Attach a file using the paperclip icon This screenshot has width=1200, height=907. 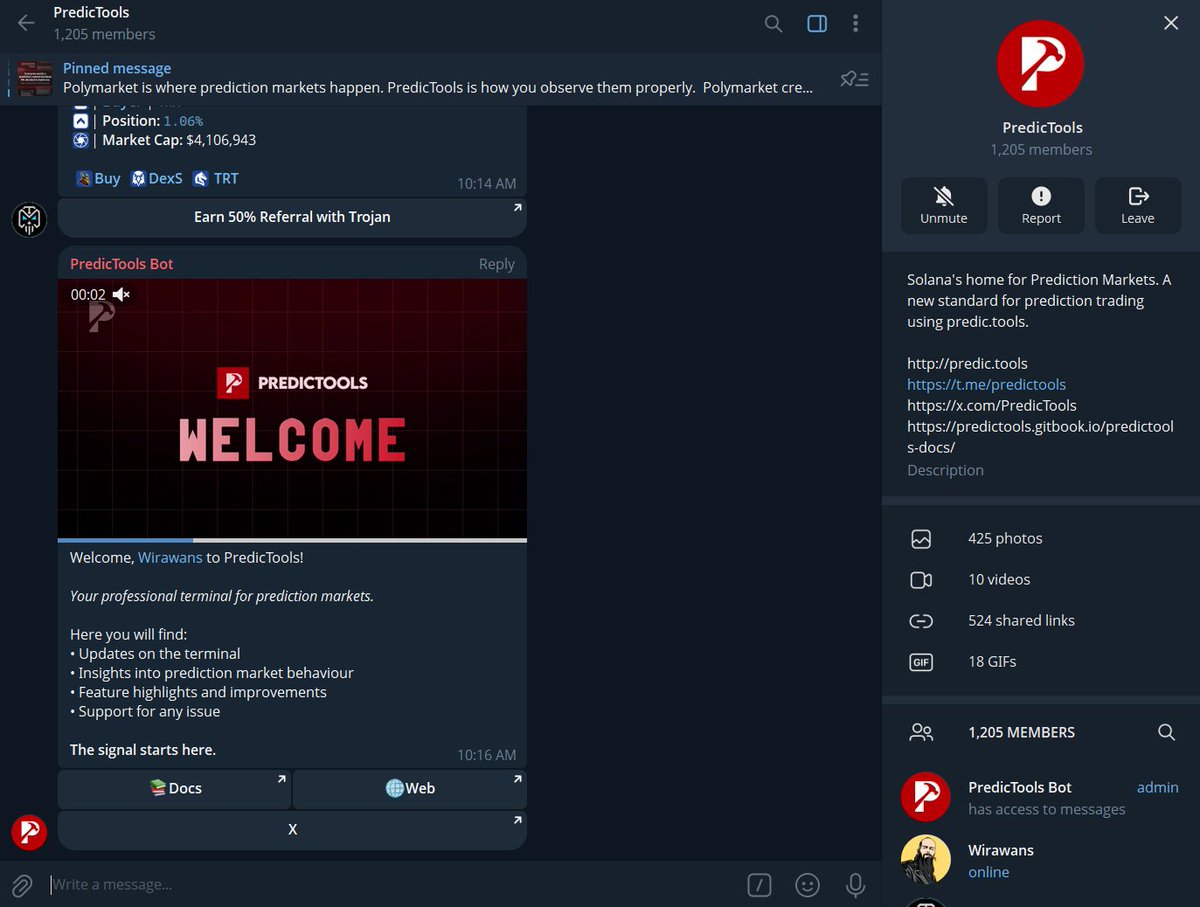21,884
